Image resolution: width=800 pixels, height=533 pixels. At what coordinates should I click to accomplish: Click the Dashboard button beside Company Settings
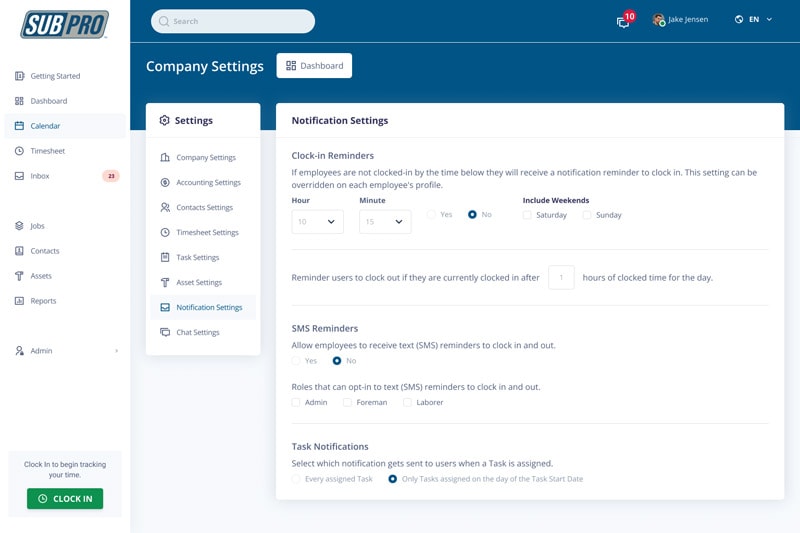click(x=314, y=66)
